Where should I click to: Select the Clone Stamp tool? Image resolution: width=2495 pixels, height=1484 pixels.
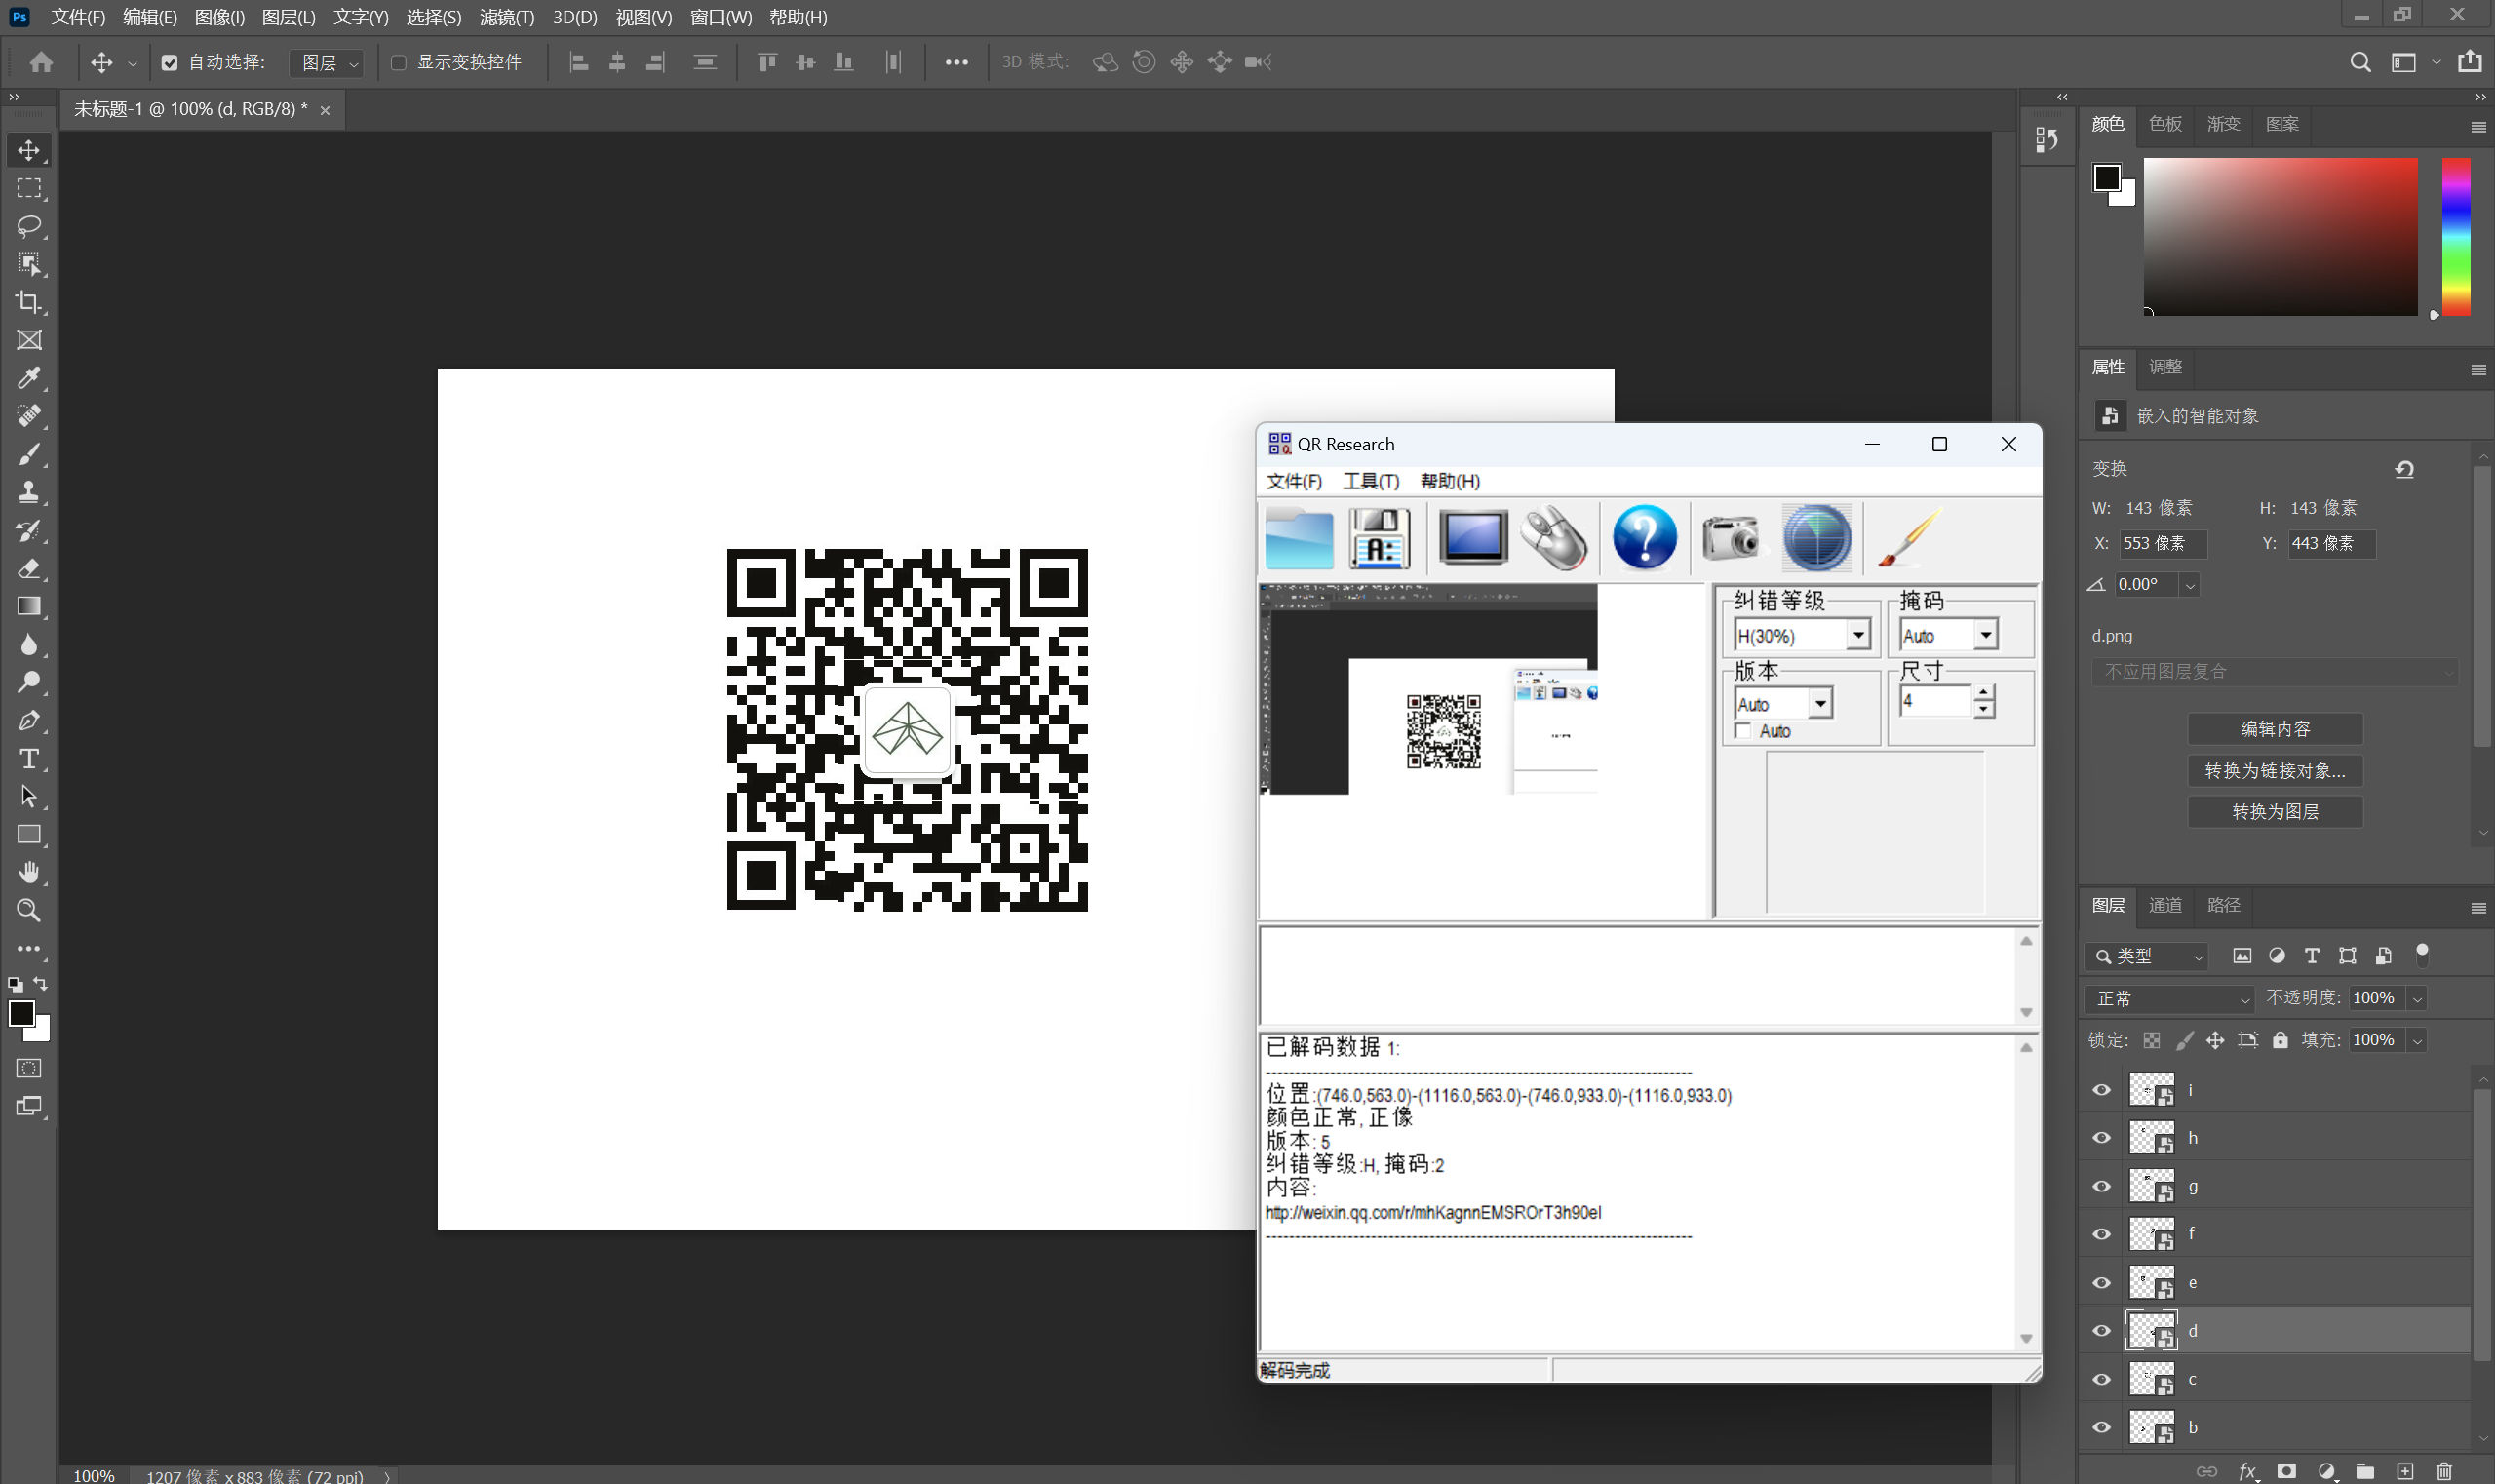coord(29,492)
